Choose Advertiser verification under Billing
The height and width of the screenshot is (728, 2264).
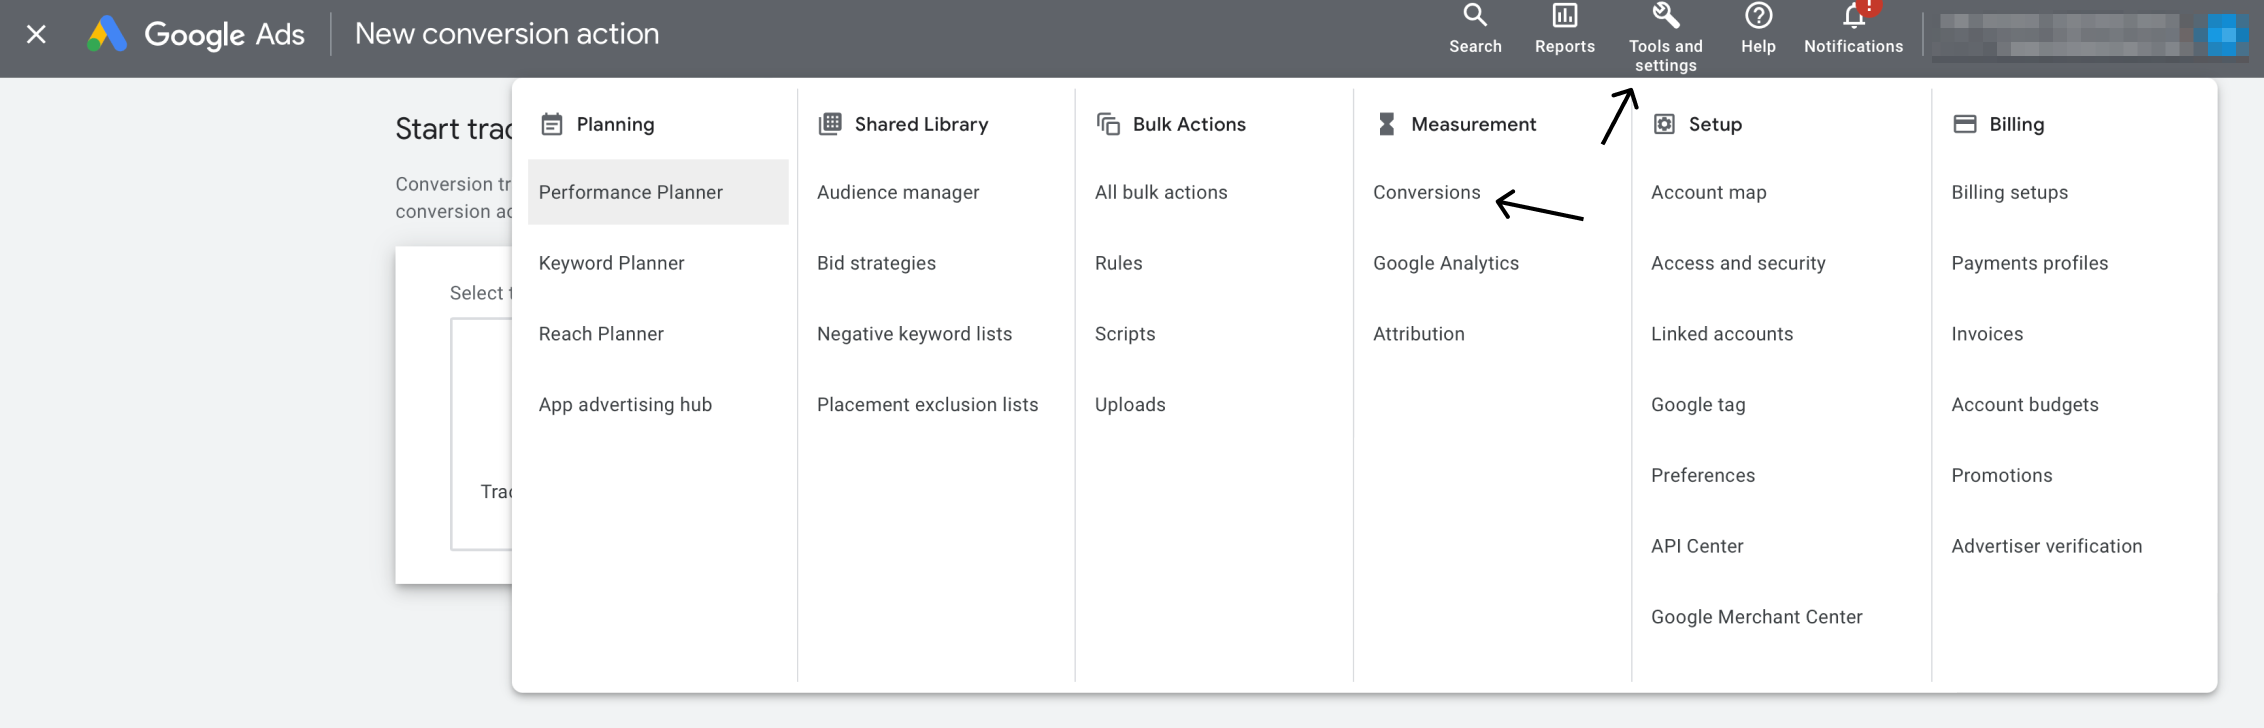click(x=2046, y=546)
